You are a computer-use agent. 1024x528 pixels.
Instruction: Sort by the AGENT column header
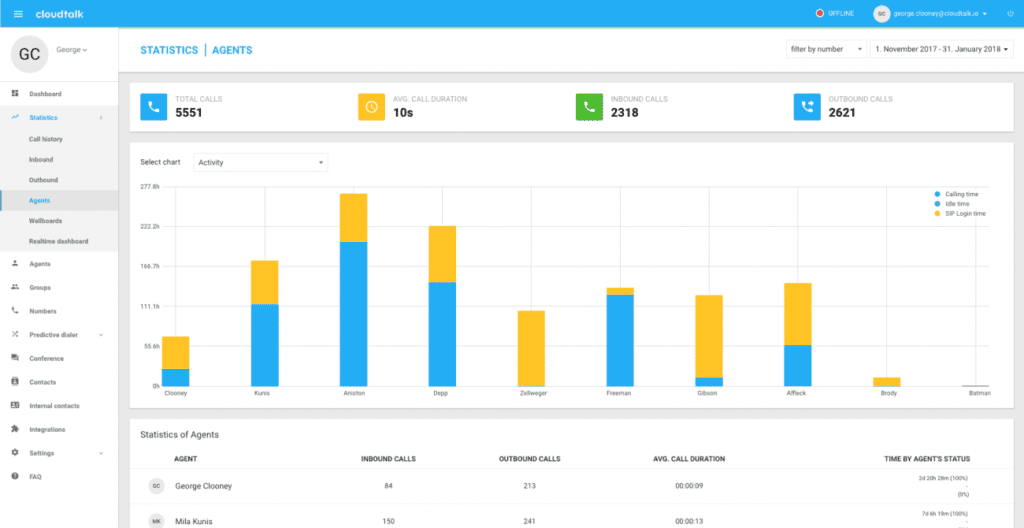(186, 459)
